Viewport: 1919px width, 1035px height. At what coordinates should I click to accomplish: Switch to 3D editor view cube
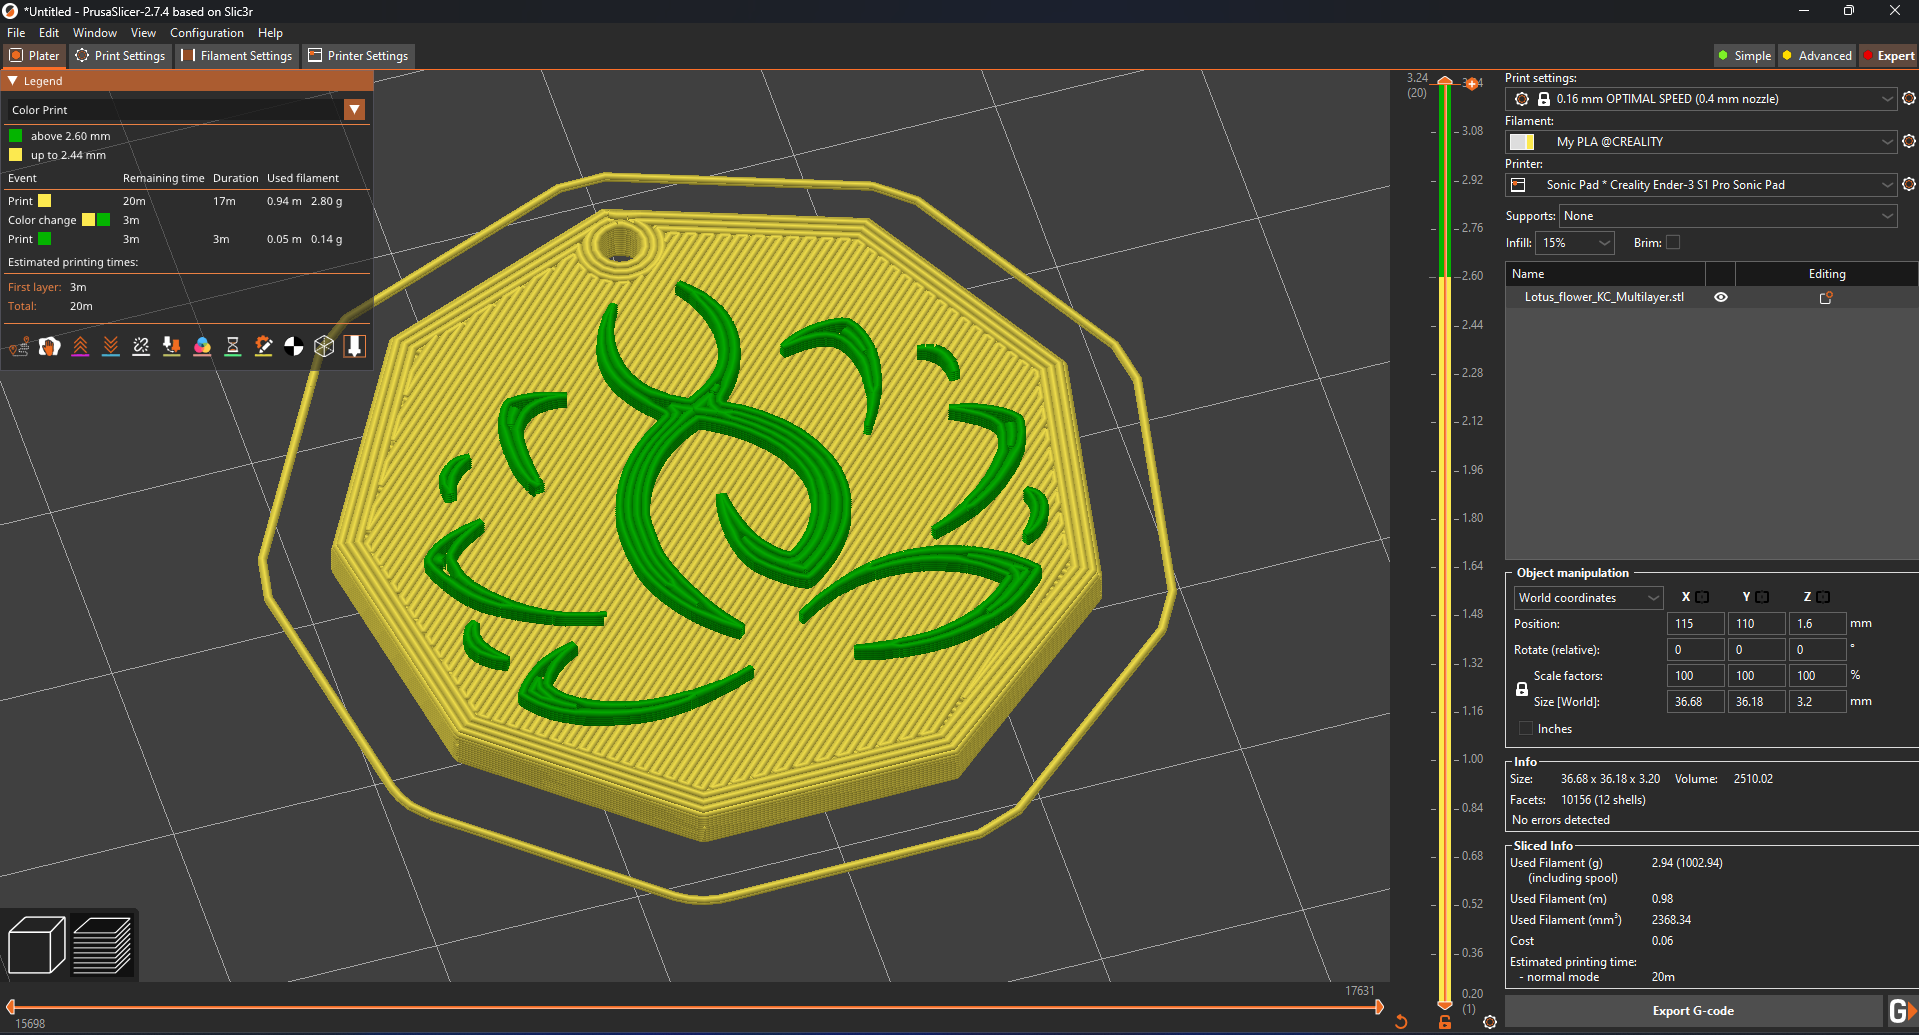tap(37, 944)
